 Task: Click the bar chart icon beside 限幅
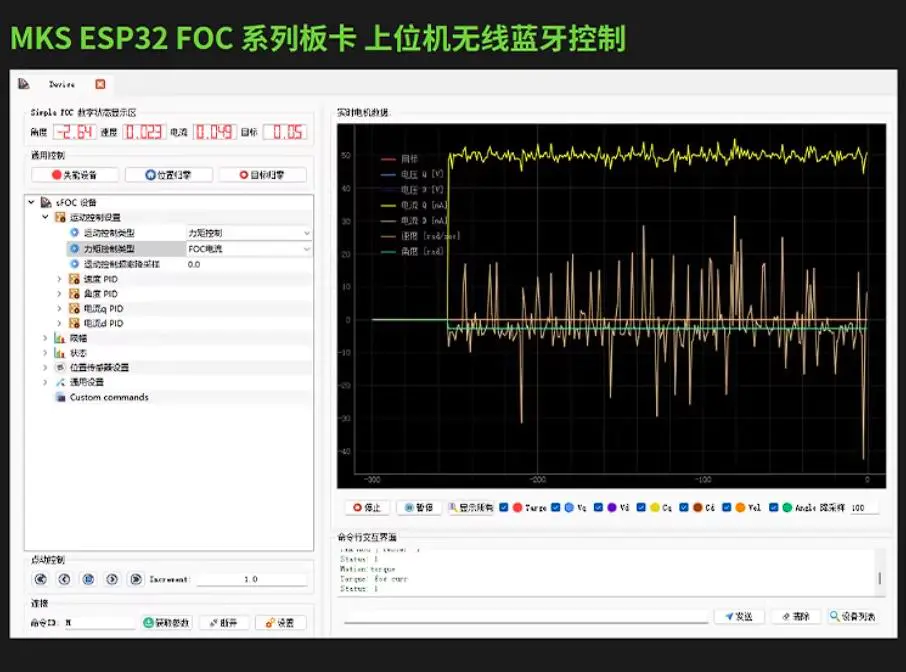point(60,338)
